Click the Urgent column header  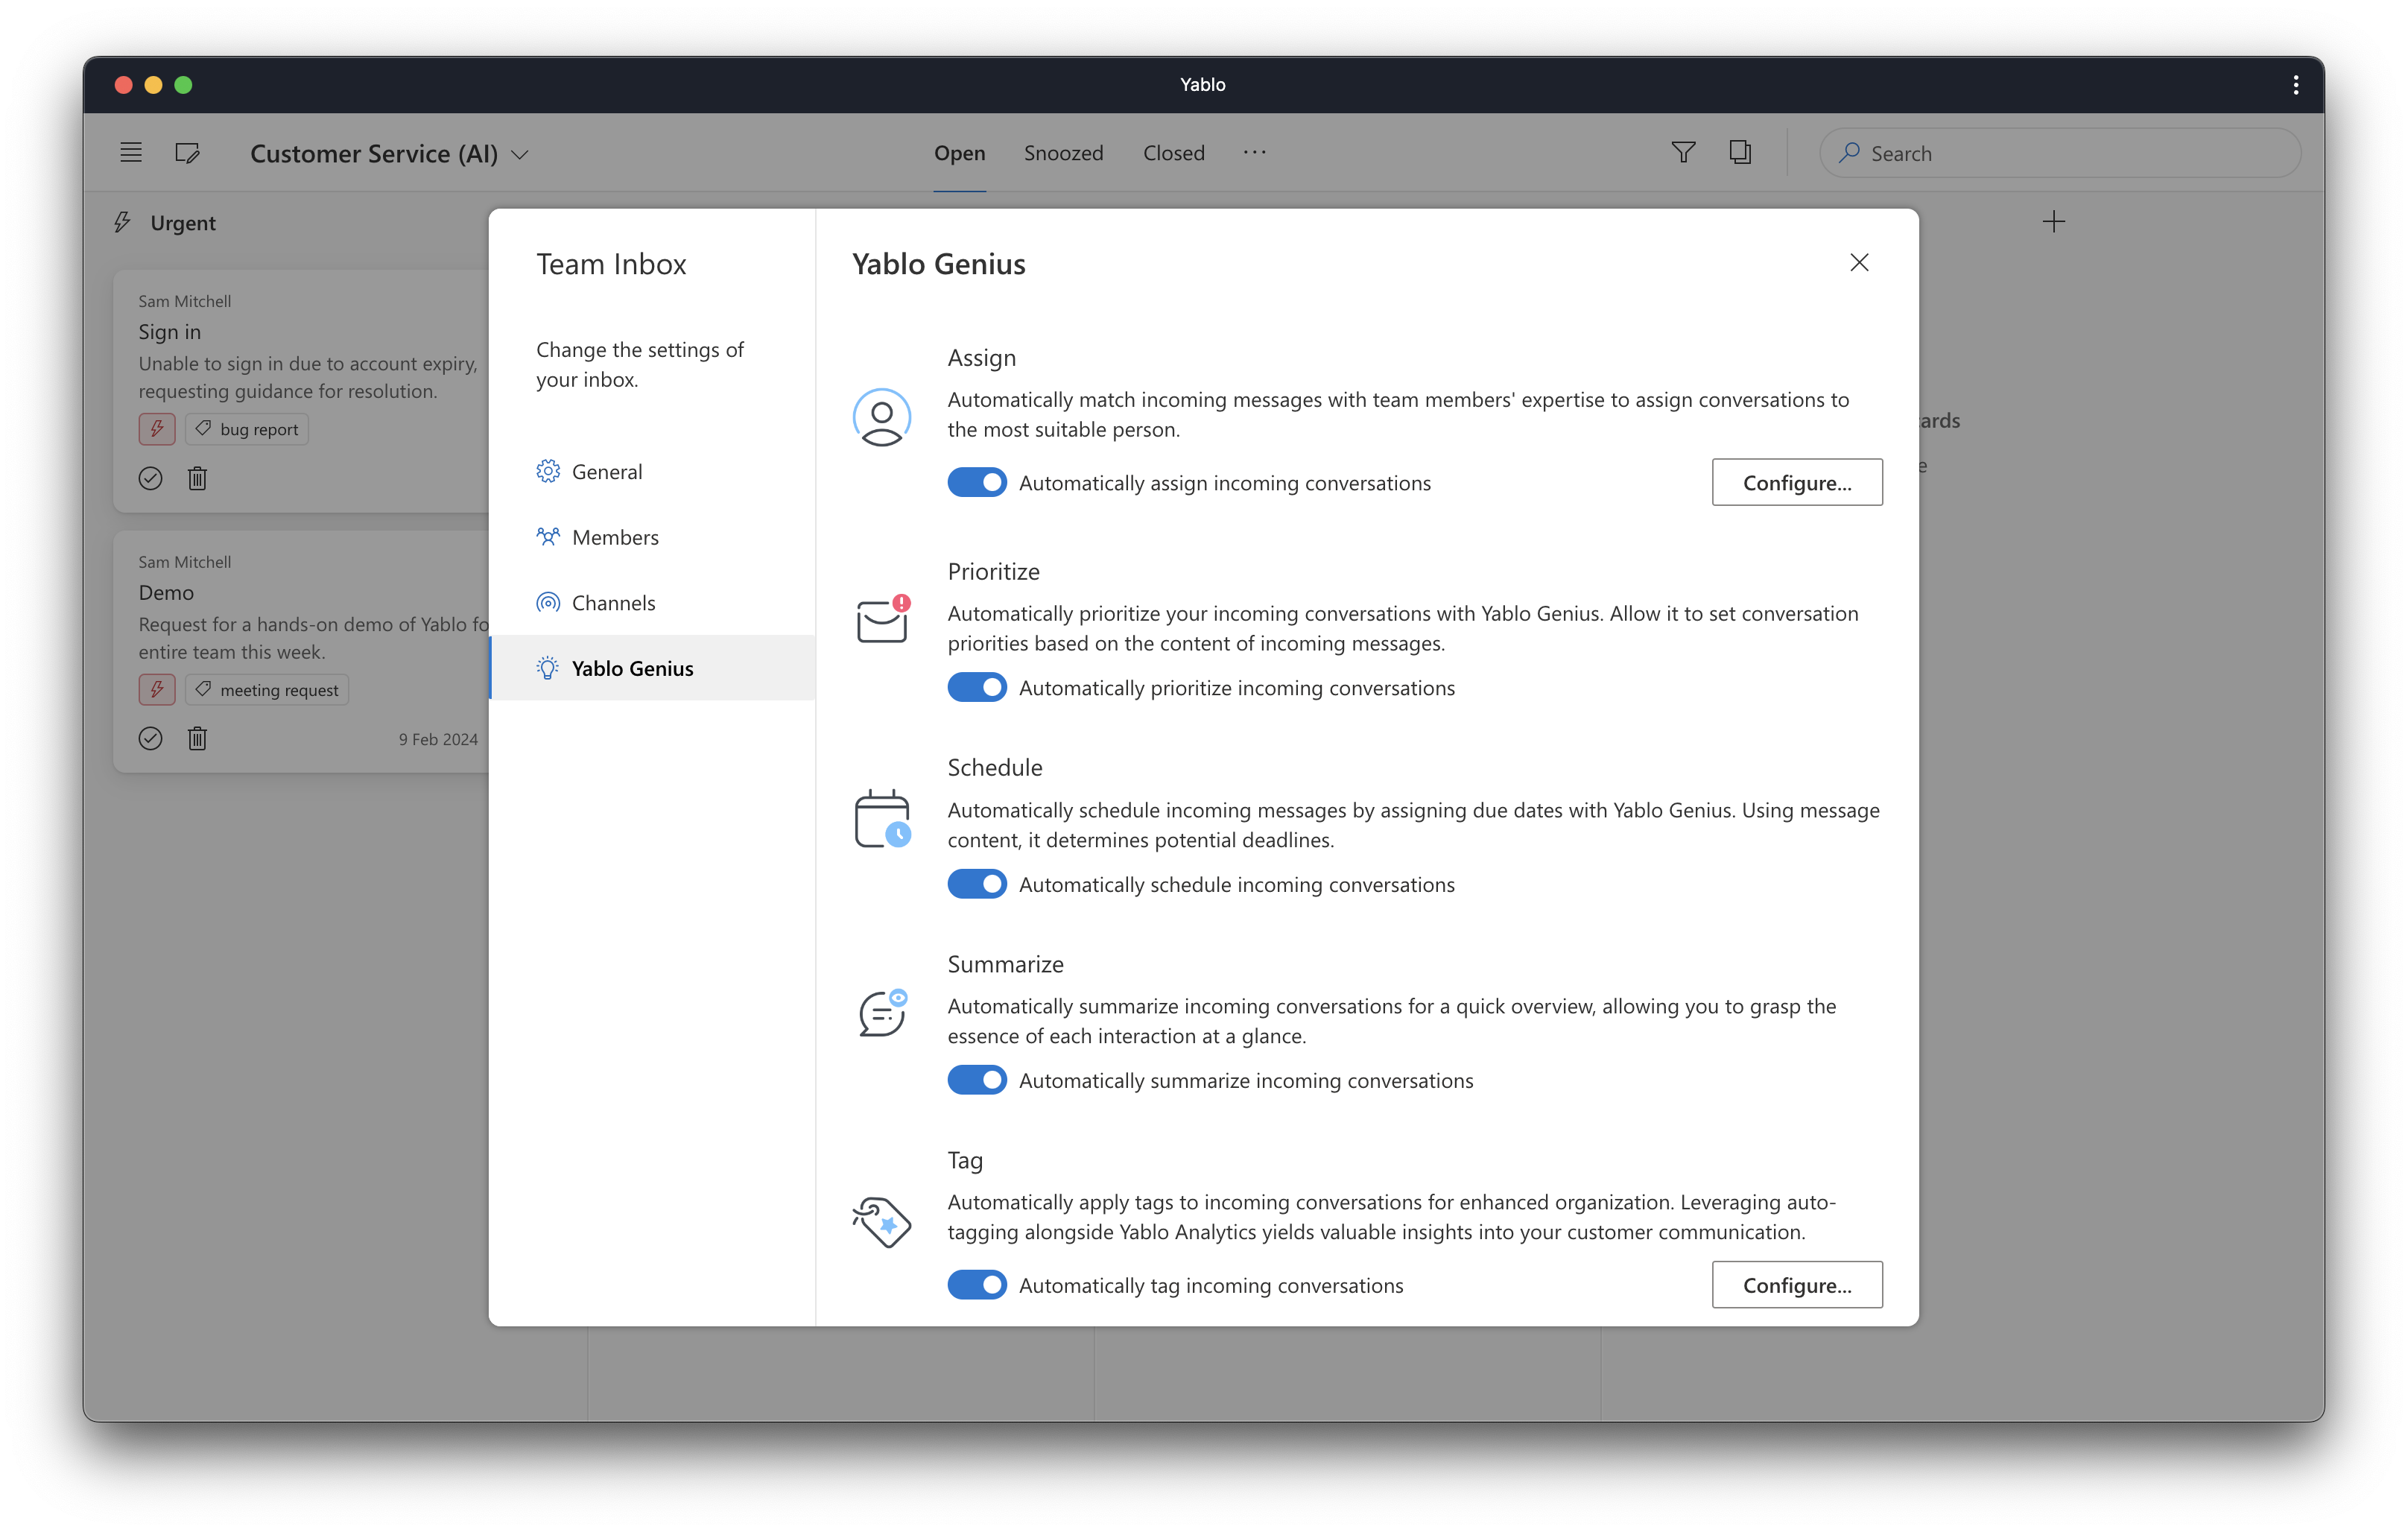[183, 223]
